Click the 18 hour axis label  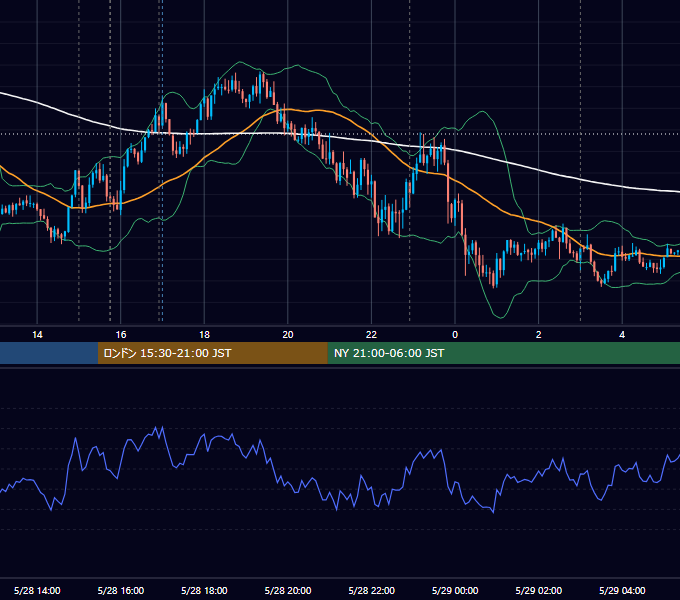(x=204, y=335)
